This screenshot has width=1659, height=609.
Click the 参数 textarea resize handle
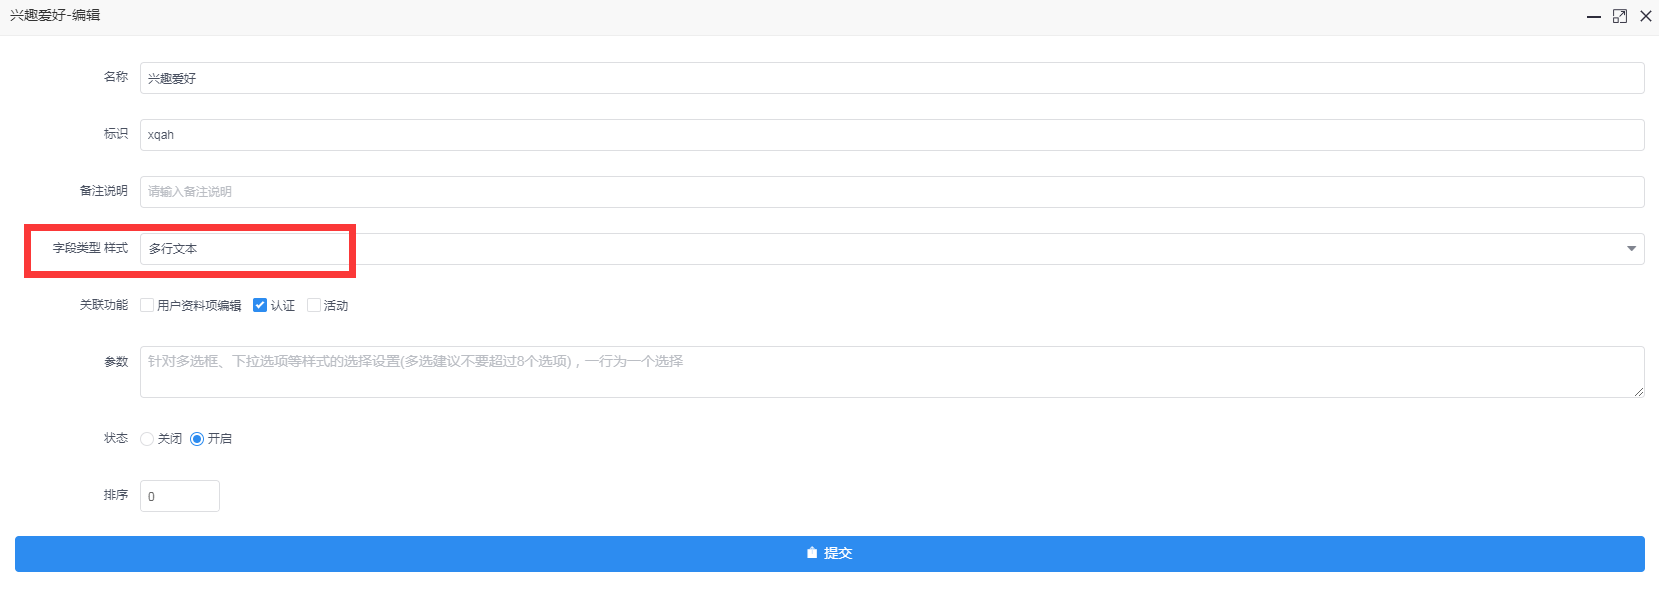[x=1639, y=392]
